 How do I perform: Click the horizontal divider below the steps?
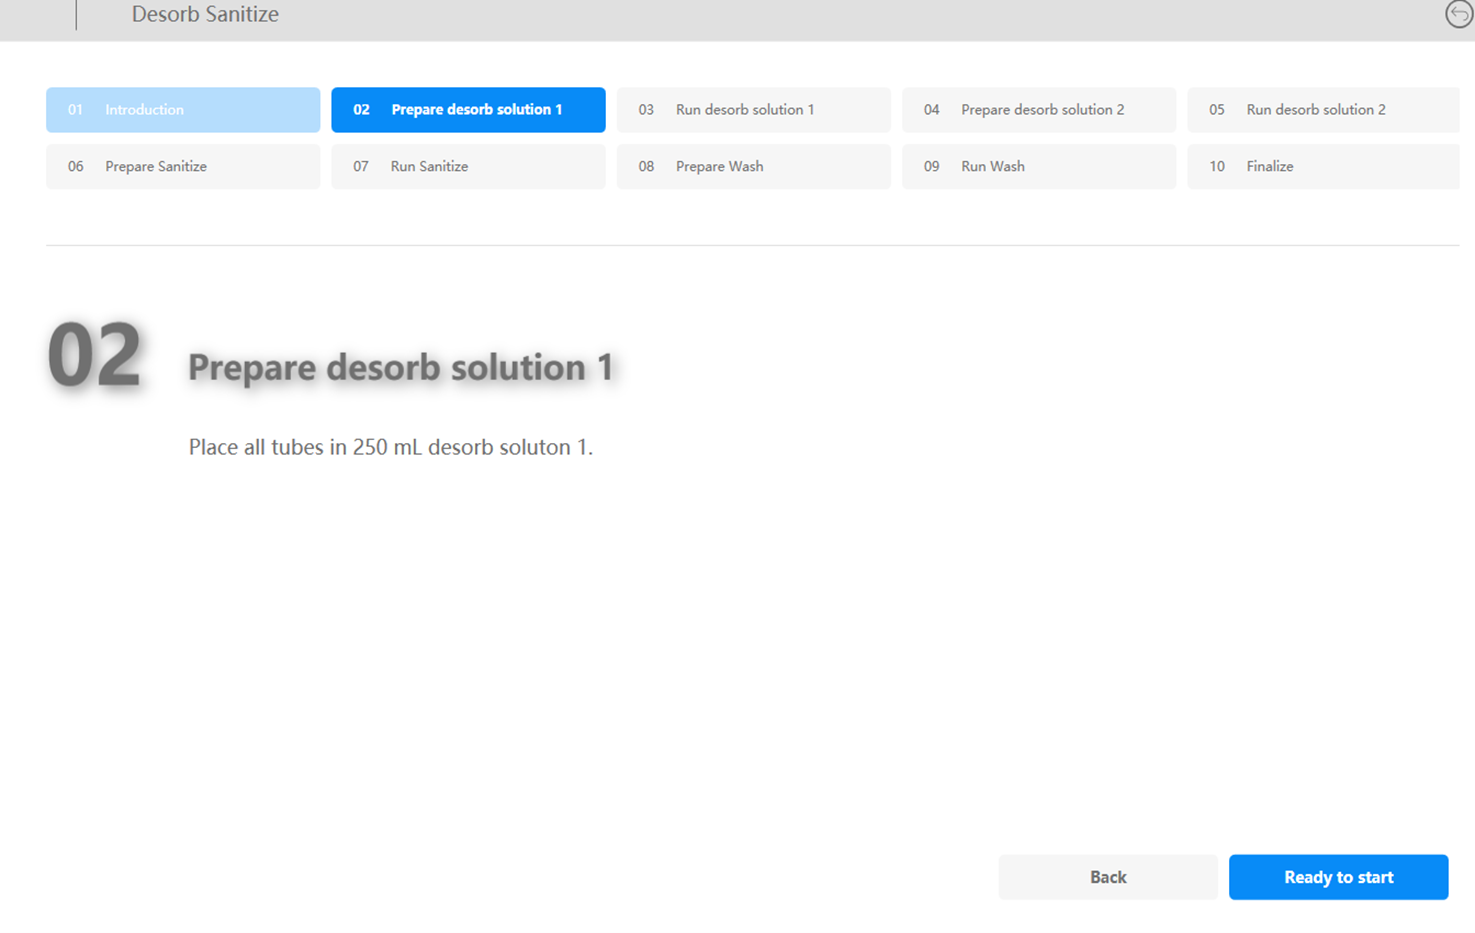752,245
